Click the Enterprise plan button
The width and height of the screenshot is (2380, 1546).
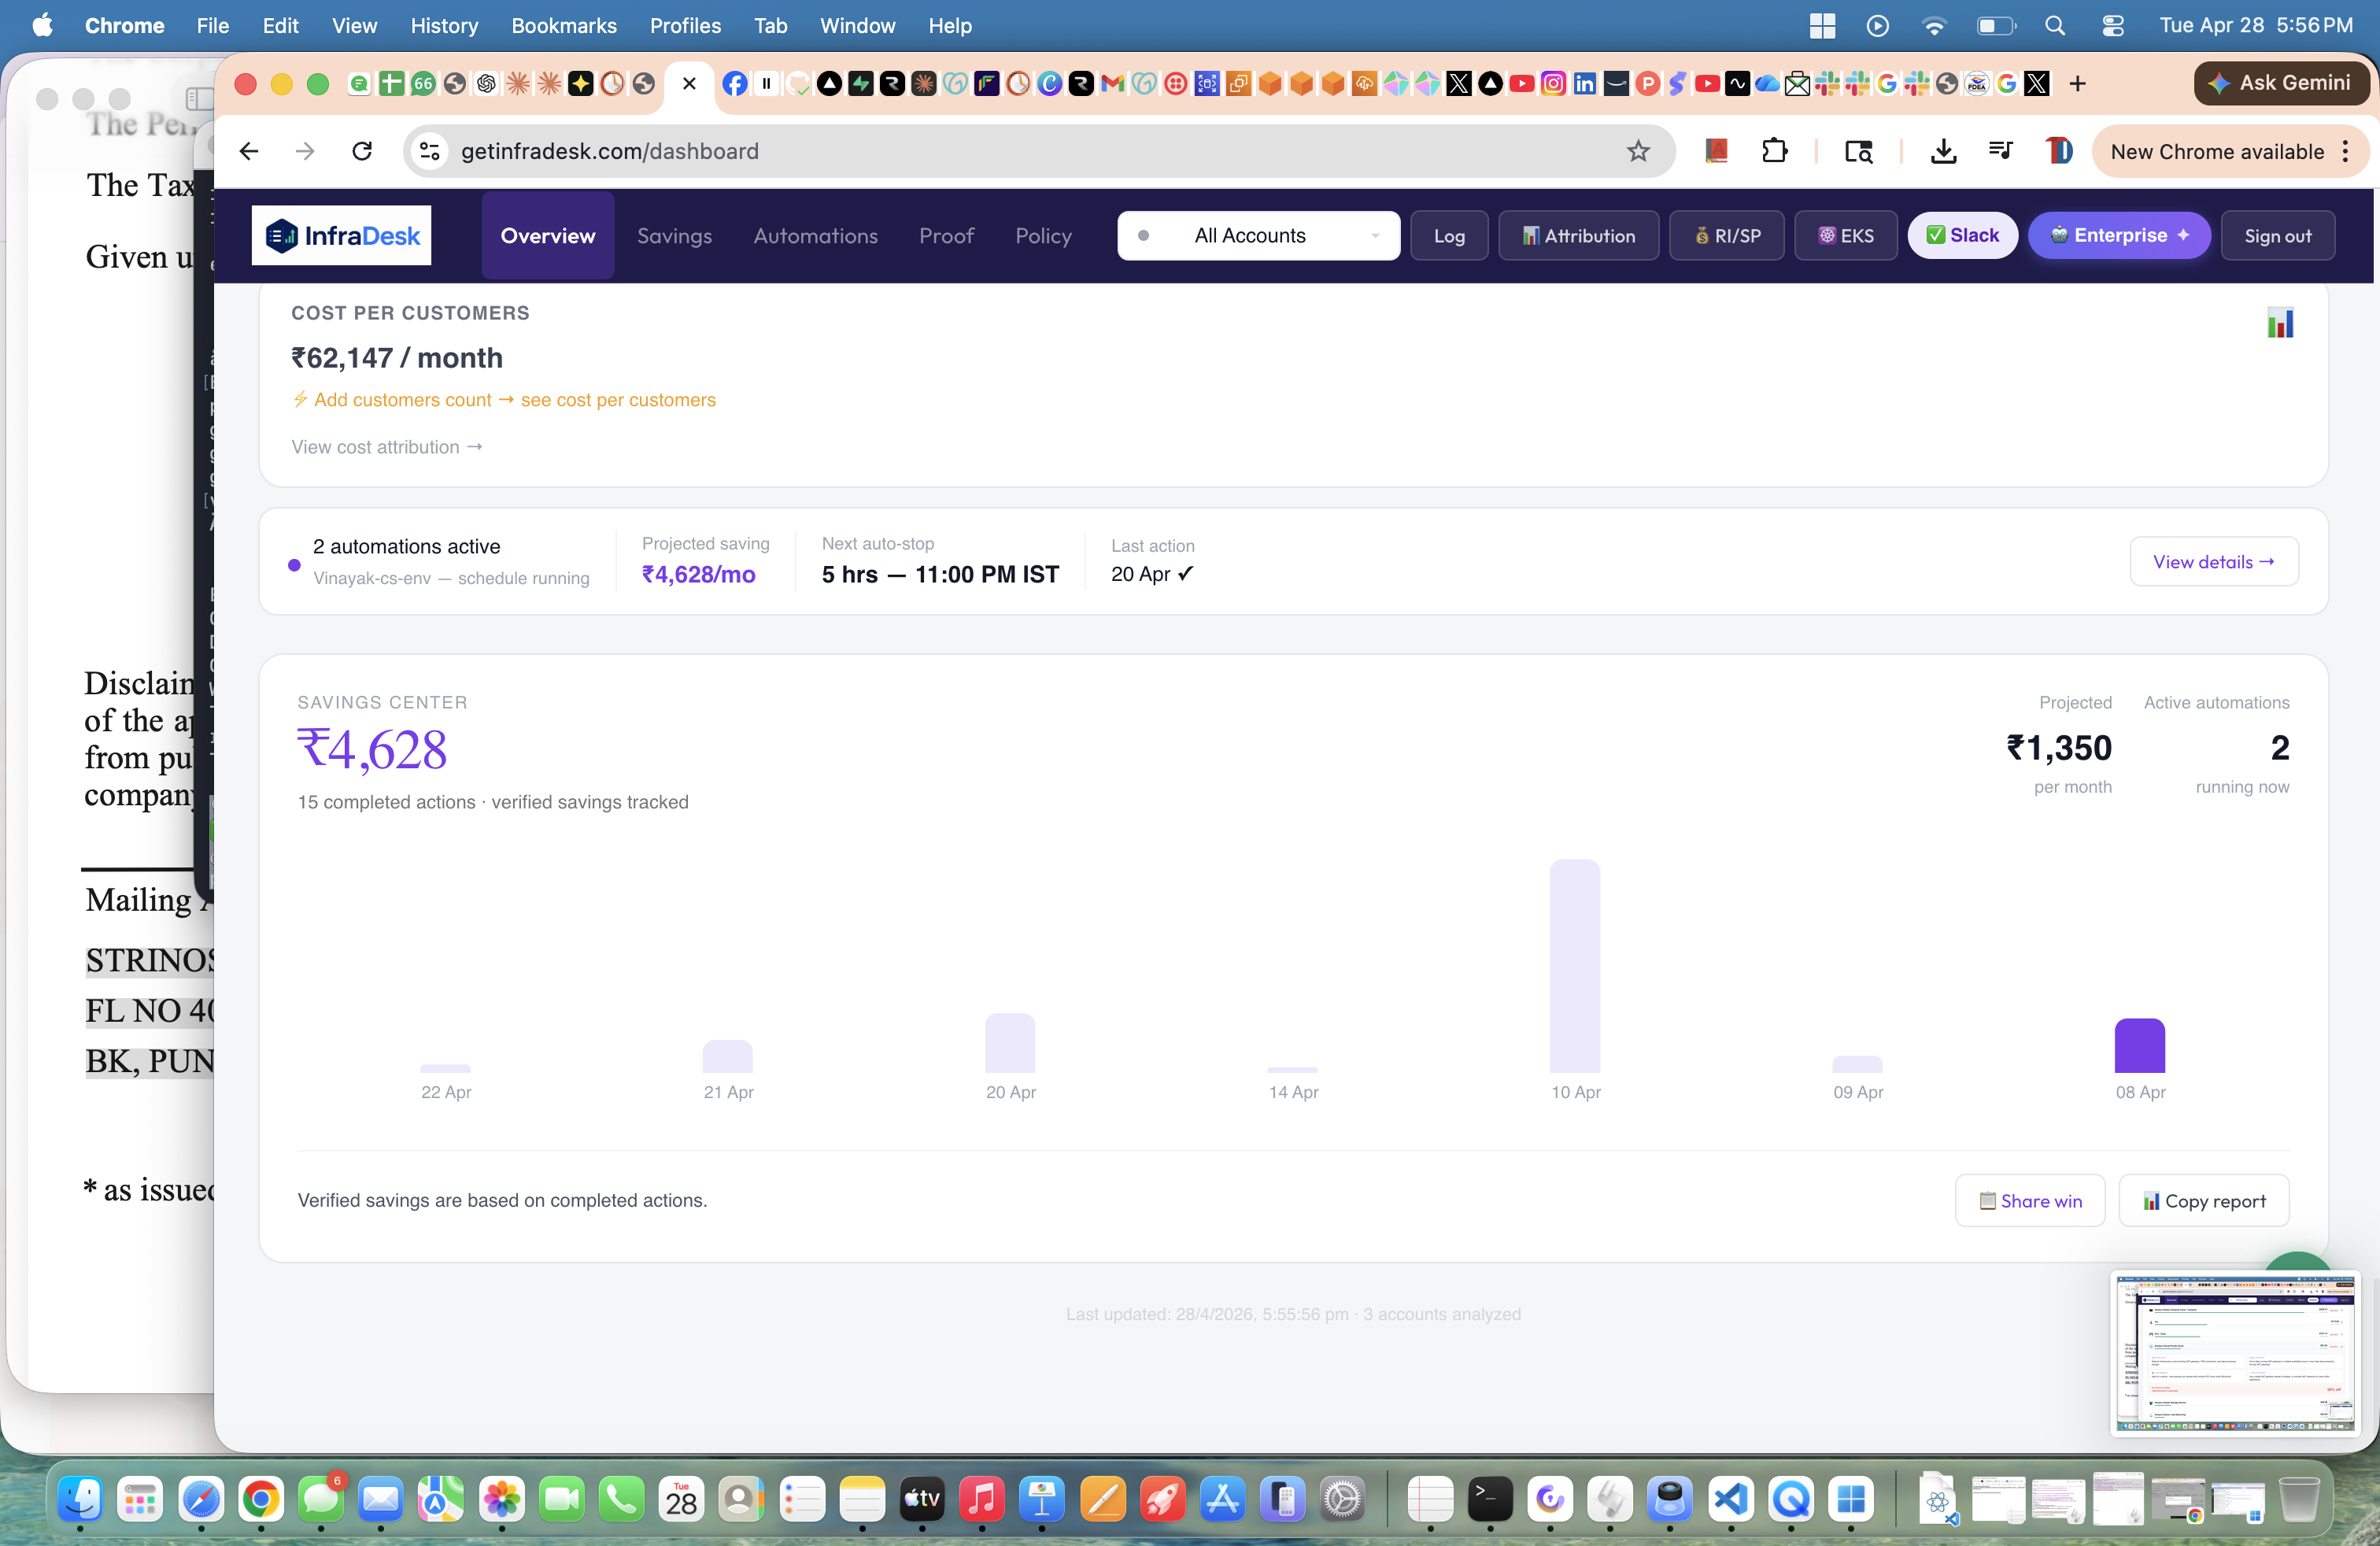pos(2119,235)
